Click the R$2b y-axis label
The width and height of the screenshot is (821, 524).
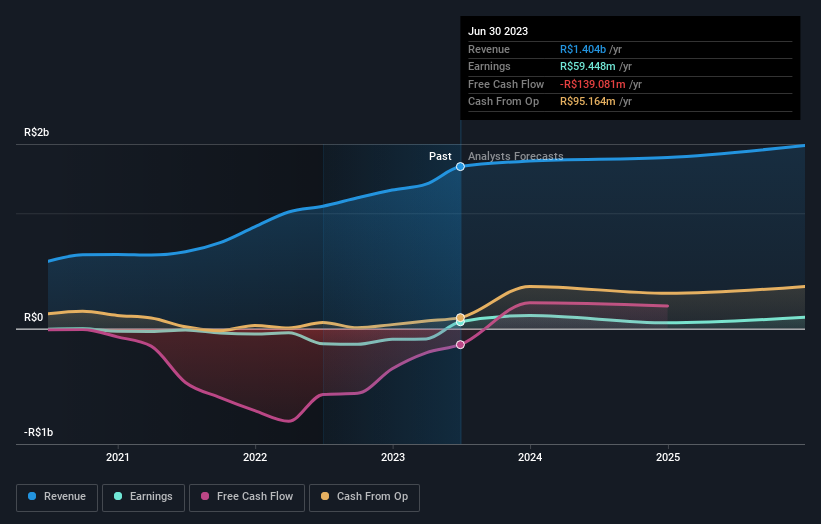tap(37, 132)
